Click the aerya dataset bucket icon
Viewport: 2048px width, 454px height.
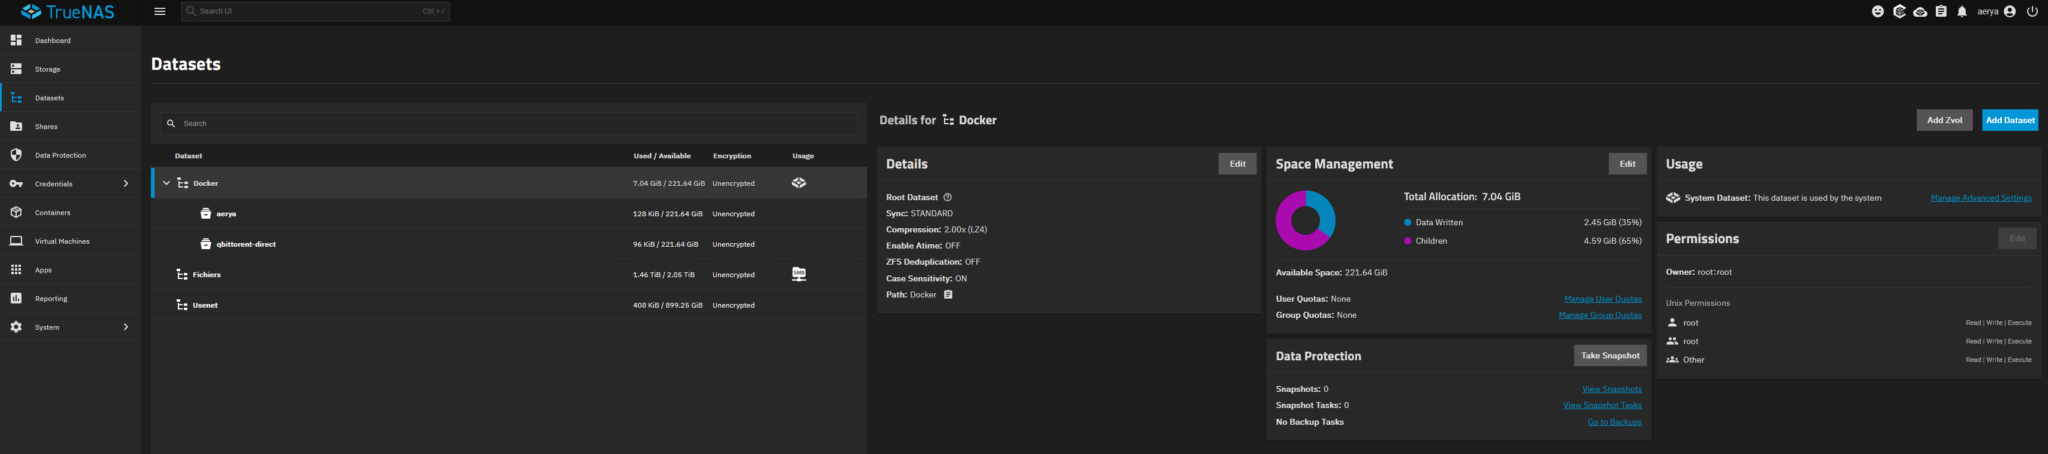click(x=205, y=213)
